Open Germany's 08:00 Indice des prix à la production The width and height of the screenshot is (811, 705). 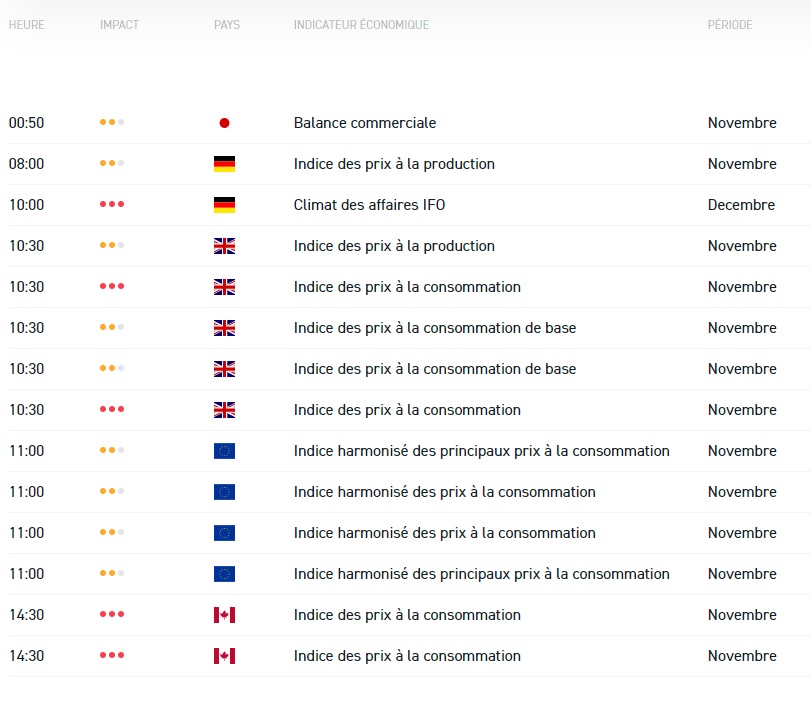(x=394, y=164)
